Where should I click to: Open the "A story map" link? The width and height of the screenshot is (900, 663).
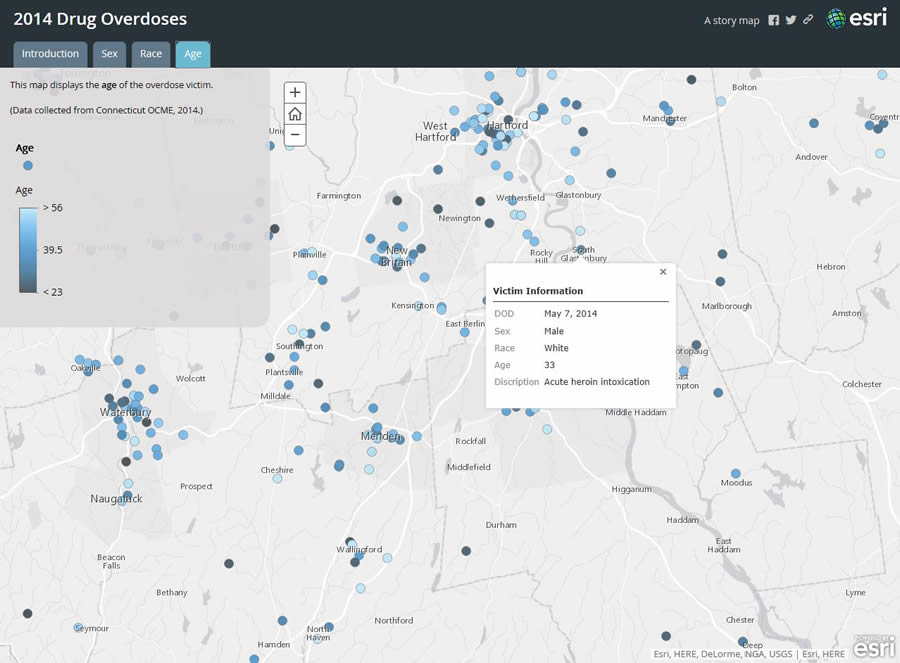[x=731, y=20]
